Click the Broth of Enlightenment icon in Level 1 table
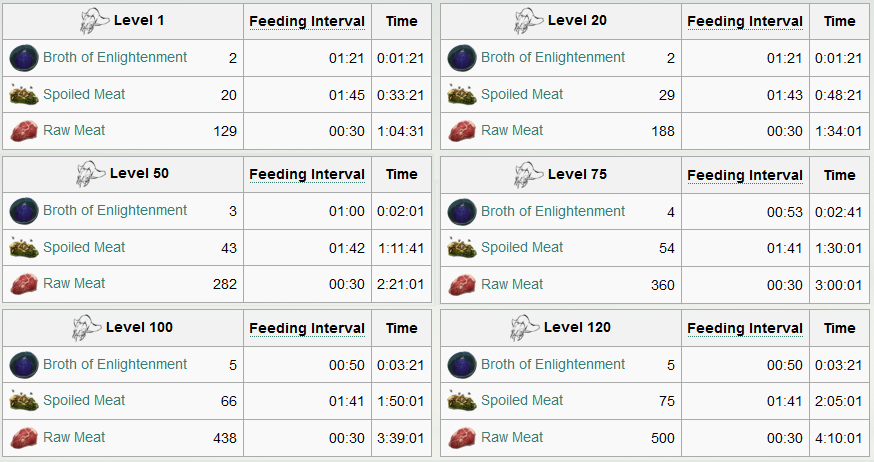Viewport: 874px width, 462px height. click(x=24, y=58)
